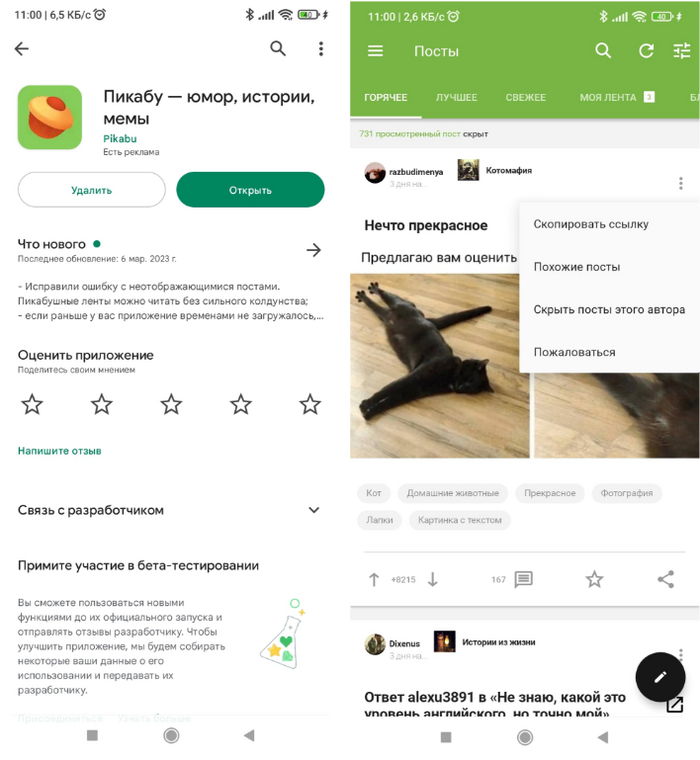Open the feed filter settings icon
This screenshot has height=760, width=700.
coord(682,50)
